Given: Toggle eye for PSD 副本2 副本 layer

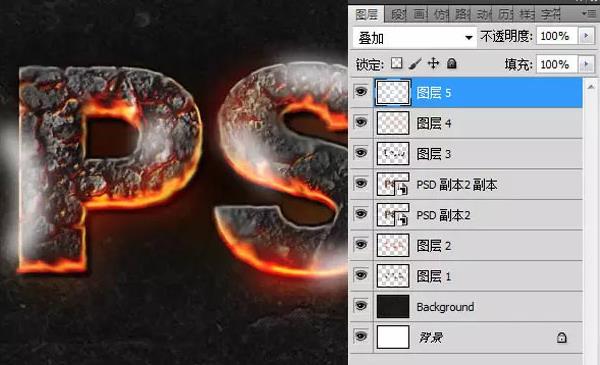Looking at the screenshot, I should (361, 183).
